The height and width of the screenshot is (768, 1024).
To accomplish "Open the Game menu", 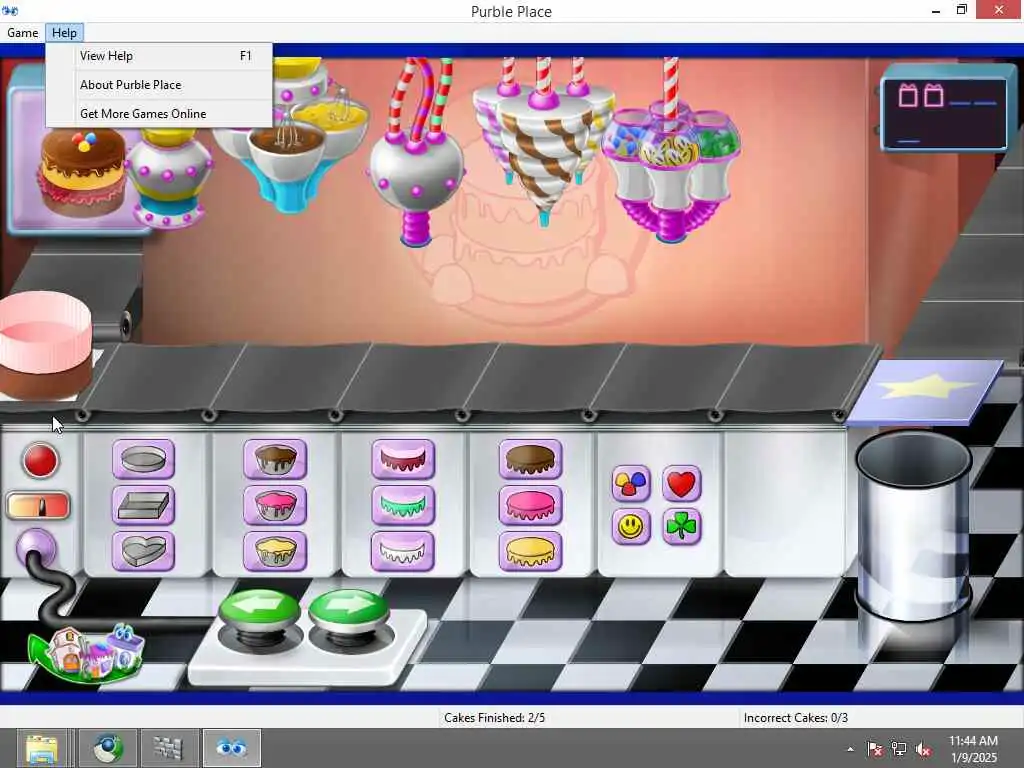I will [x=22, y=33].
